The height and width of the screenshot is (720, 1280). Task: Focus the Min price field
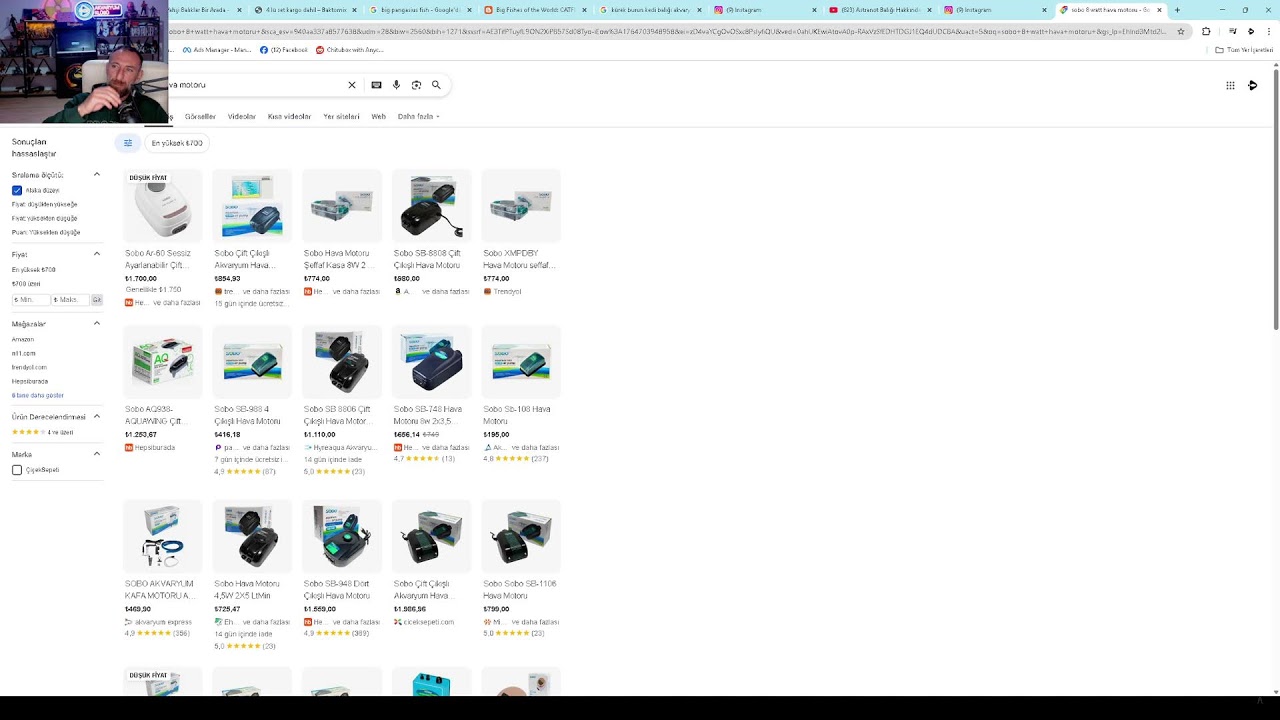pyautogui.click(x=29, y=300)
